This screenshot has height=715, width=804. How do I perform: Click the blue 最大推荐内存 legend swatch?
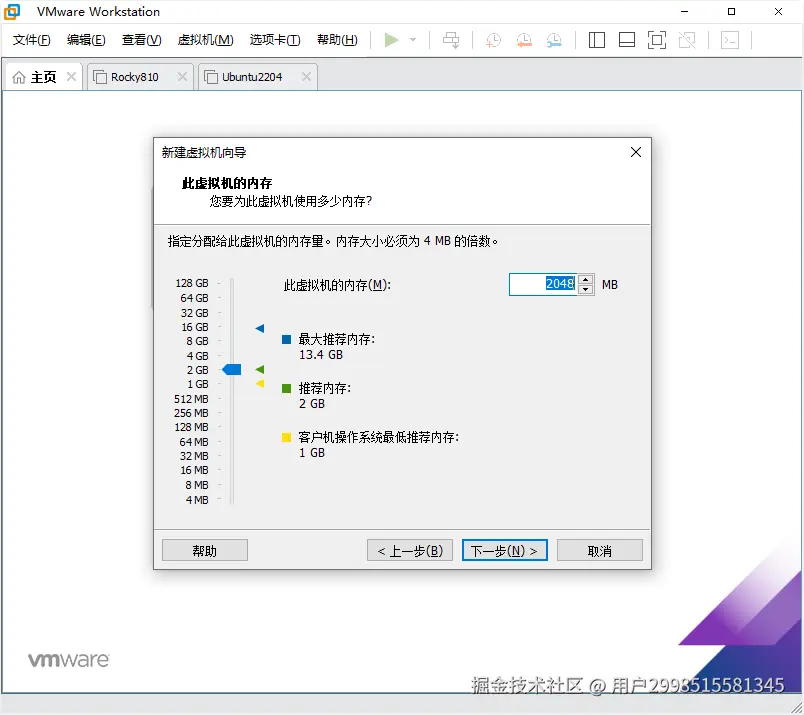(x=287, y=339)
